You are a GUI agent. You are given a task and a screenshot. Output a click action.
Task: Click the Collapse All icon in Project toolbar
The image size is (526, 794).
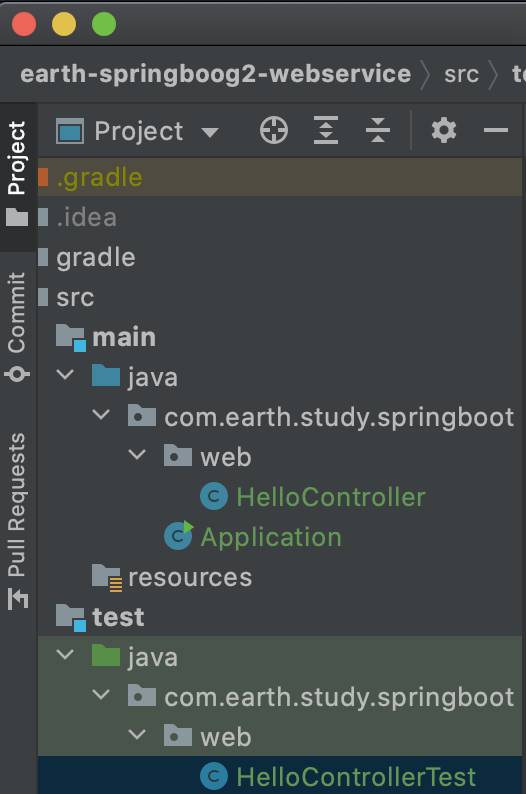pos(378,131)
